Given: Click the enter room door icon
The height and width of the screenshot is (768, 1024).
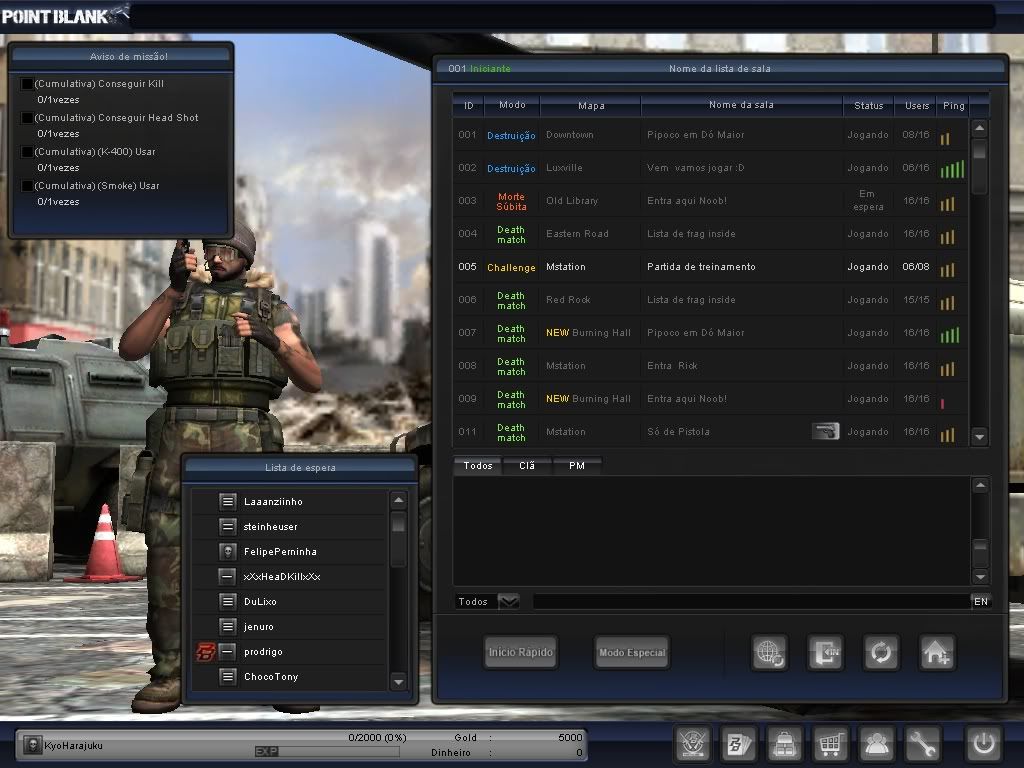Looking at the screenshot, I should (825, 652).
